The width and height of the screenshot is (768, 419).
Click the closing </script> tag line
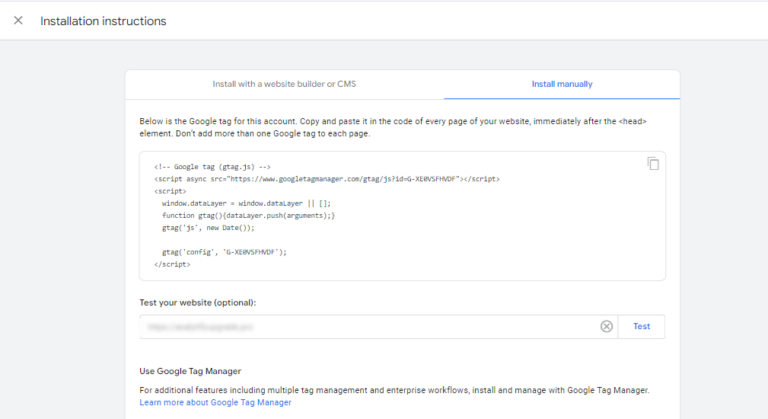pos(172,264)
